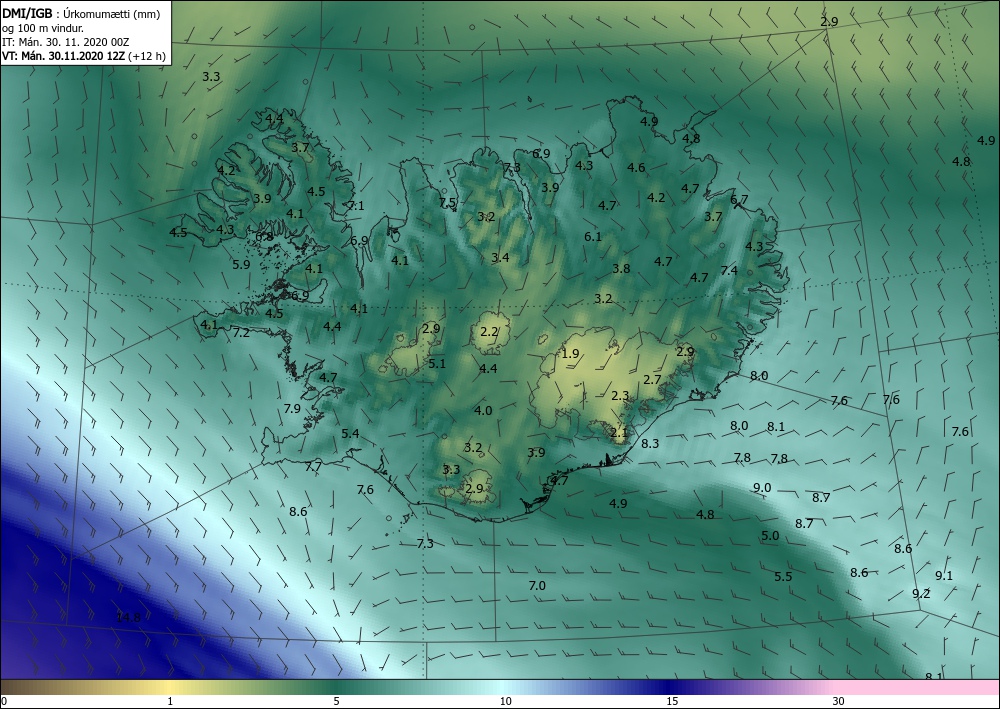This screenshot has height=709, width=1000.
Task: Click the '5.1' value beside the western glacier
Action: [x=437, y=364]
